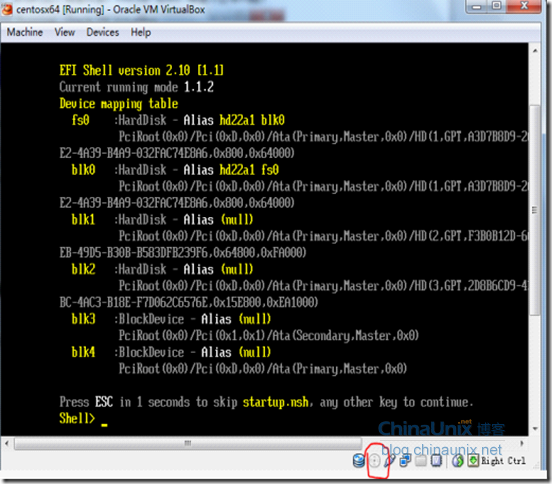Click the shared folders status icon
This screenshot has height=484, width=552.
point(421,460)
